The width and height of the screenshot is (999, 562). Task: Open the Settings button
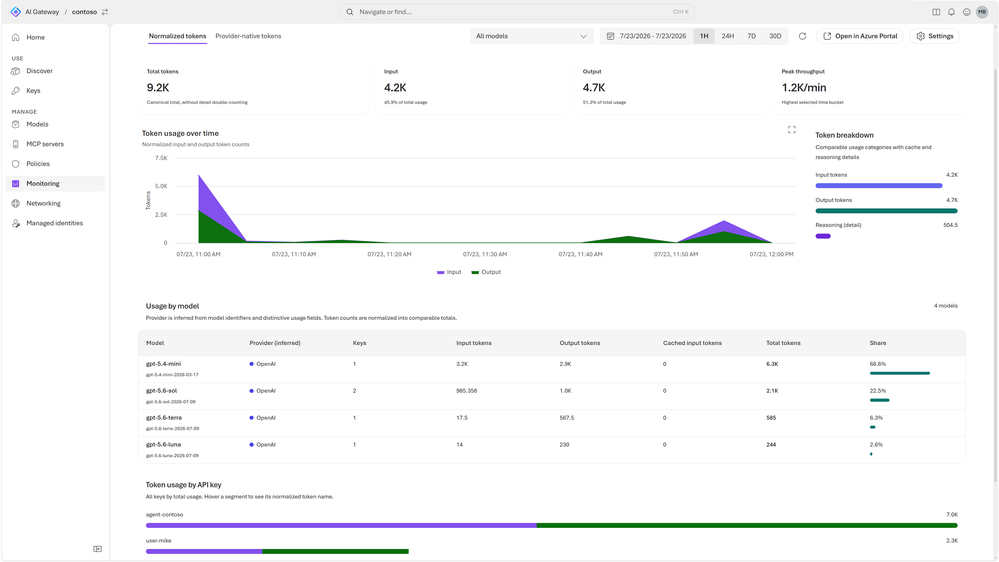(x=935, y=36)
